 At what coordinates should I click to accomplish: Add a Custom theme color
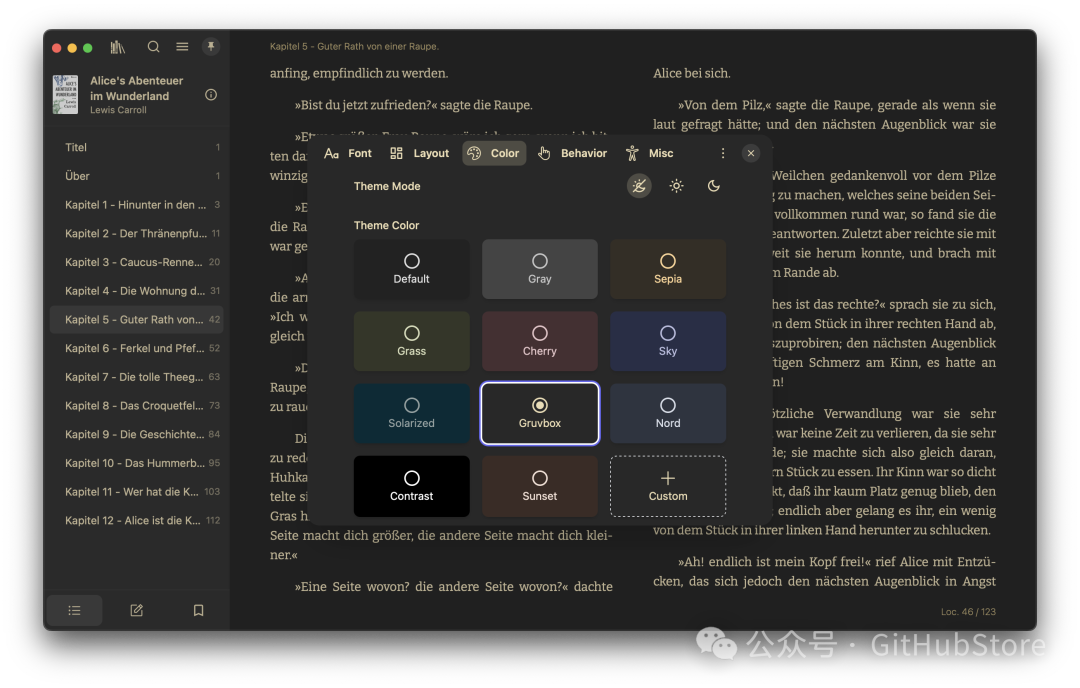668,486
